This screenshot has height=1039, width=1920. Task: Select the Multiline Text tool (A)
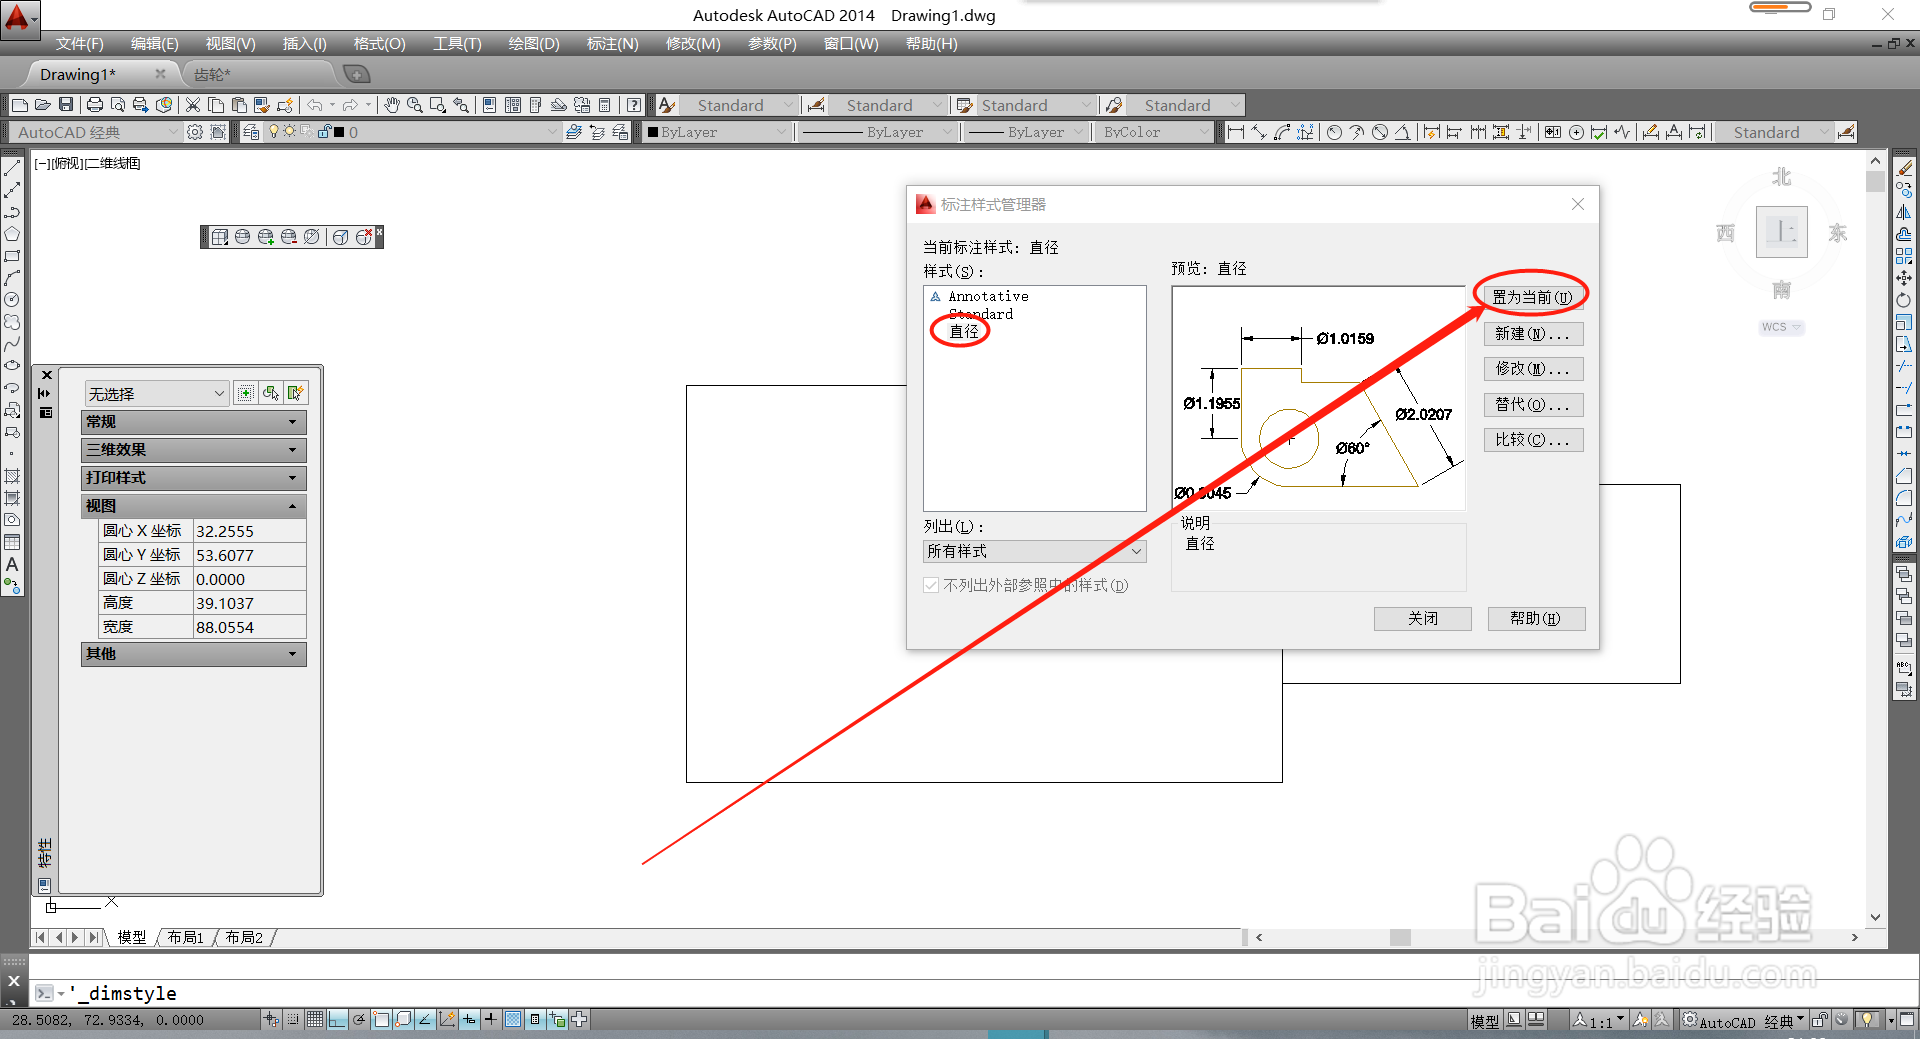12,564
